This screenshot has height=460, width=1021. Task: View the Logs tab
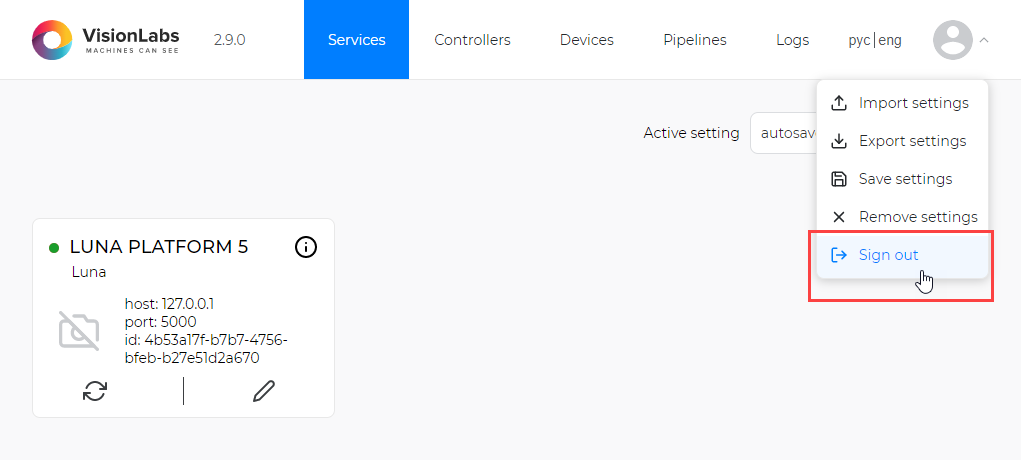click(x=792, y=40)
